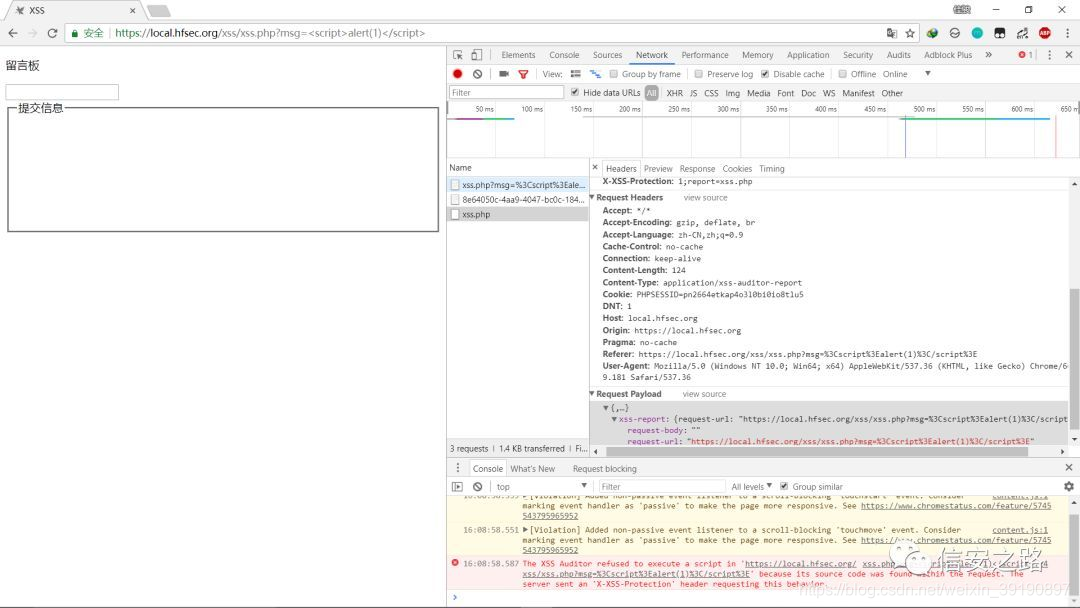Open network throttling Online dropdown
This screenshot has width=1080, height=608.
coord(907,74)
